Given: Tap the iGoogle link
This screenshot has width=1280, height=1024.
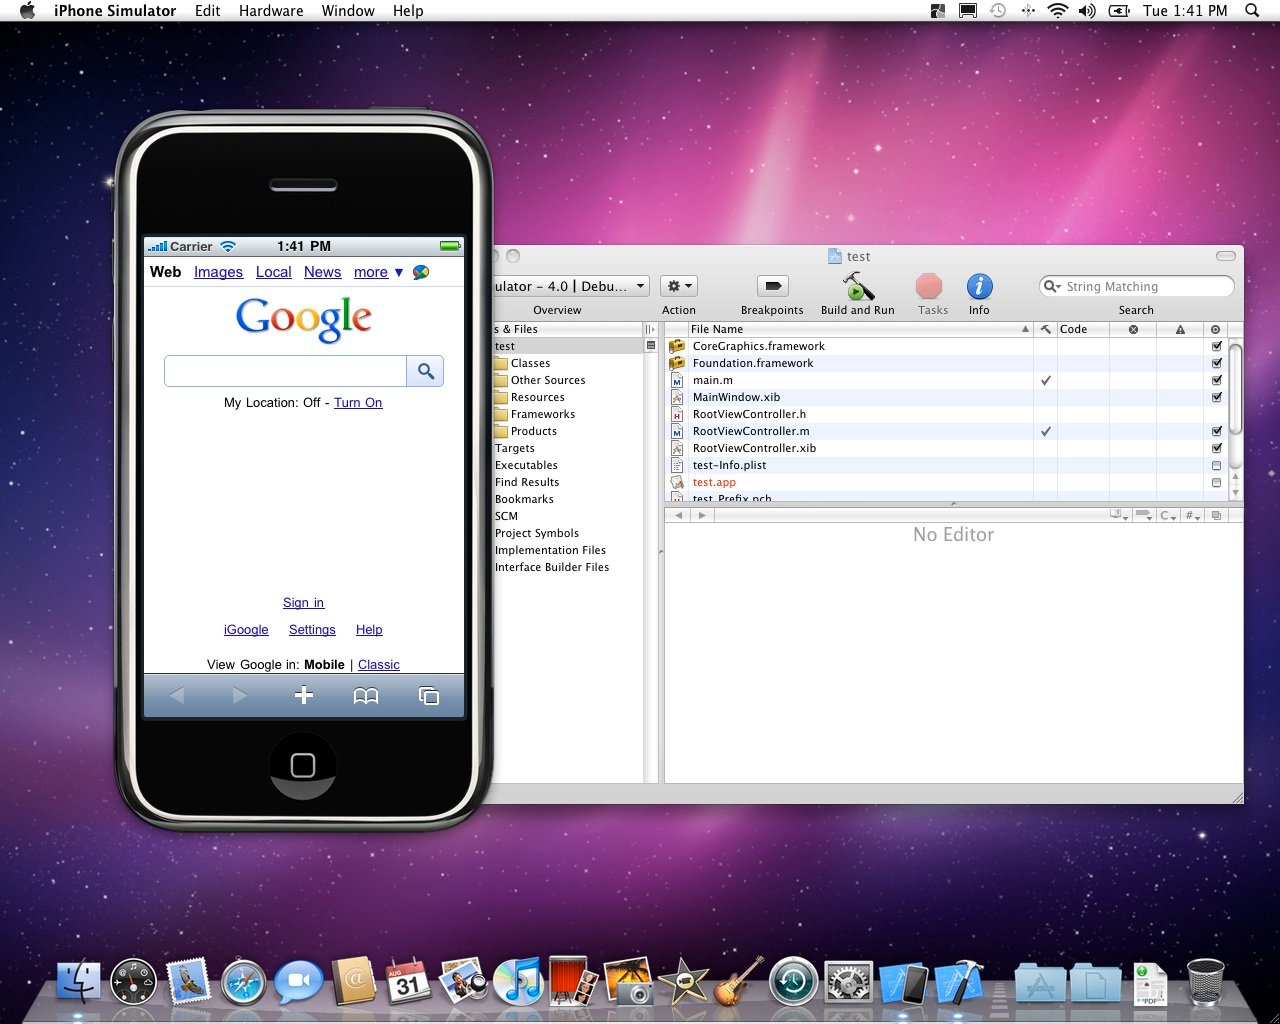Looking at the screenshot, I should (246, 630).
